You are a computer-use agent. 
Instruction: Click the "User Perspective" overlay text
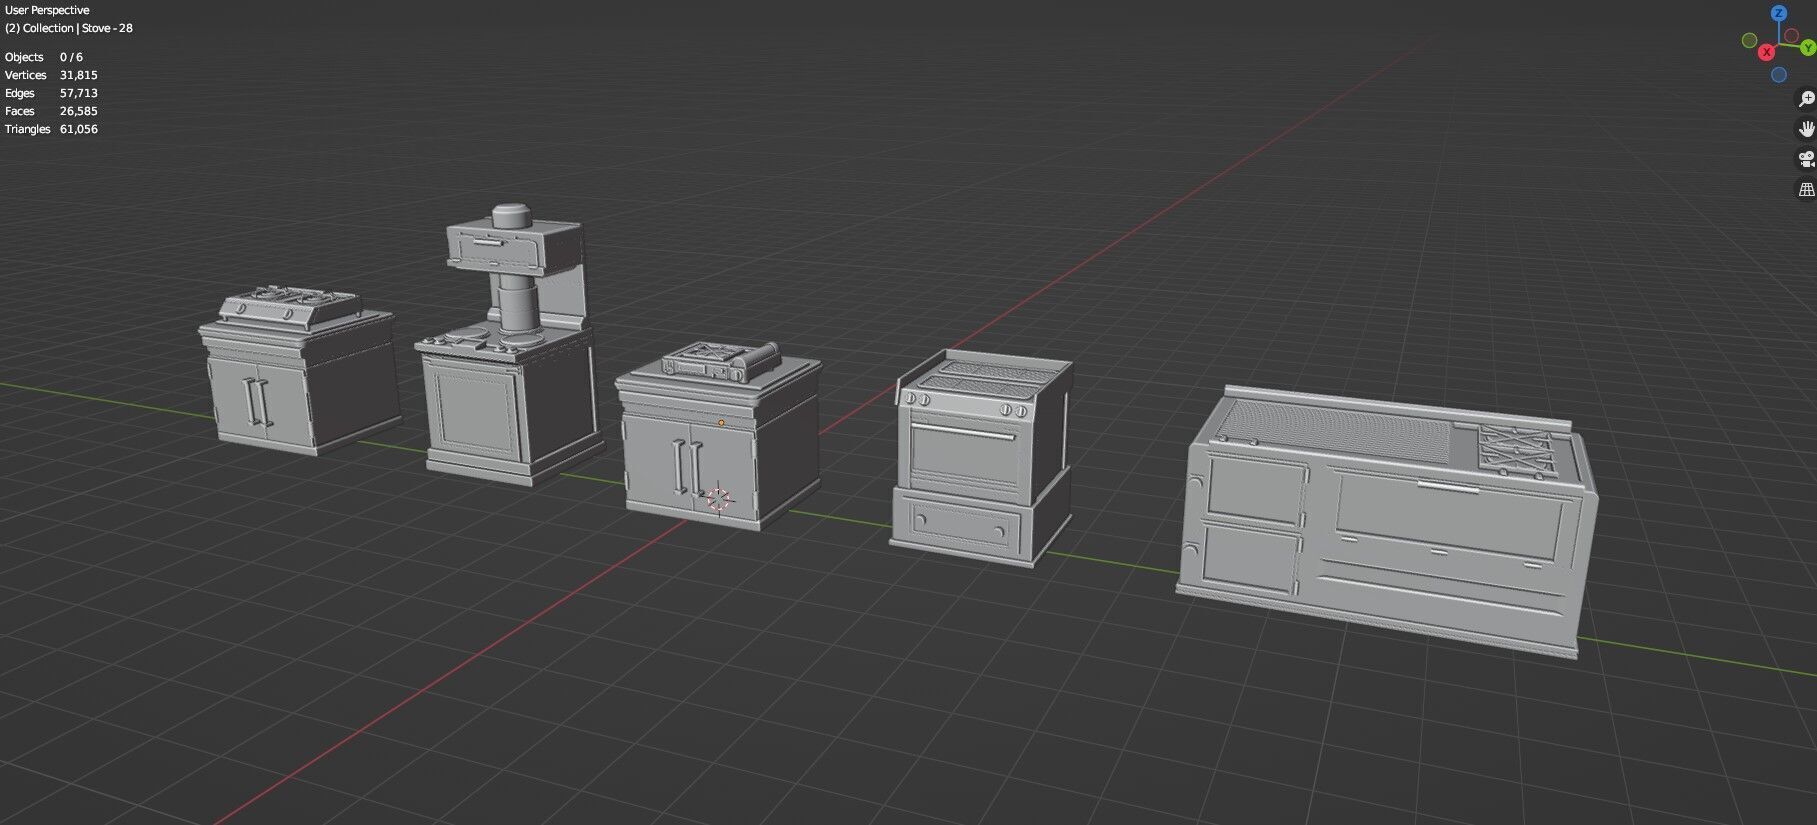coord(47,10)
